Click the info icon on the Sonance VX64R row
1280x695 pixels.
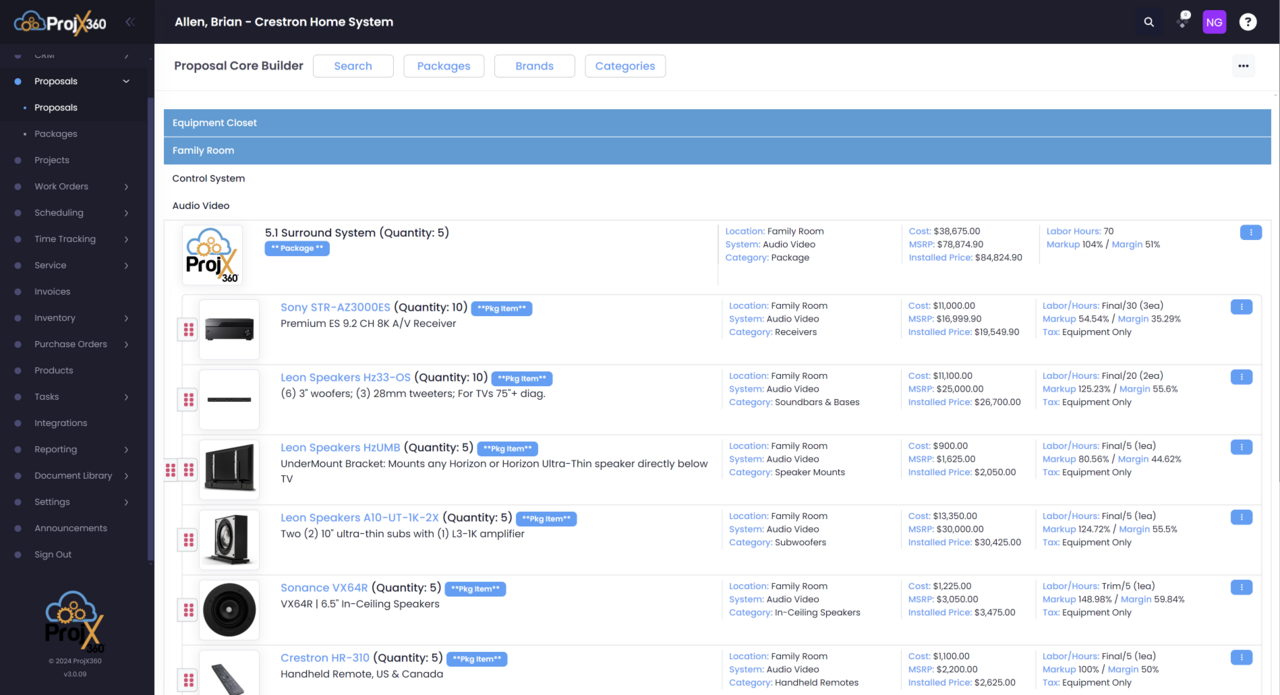[1241, 587]
